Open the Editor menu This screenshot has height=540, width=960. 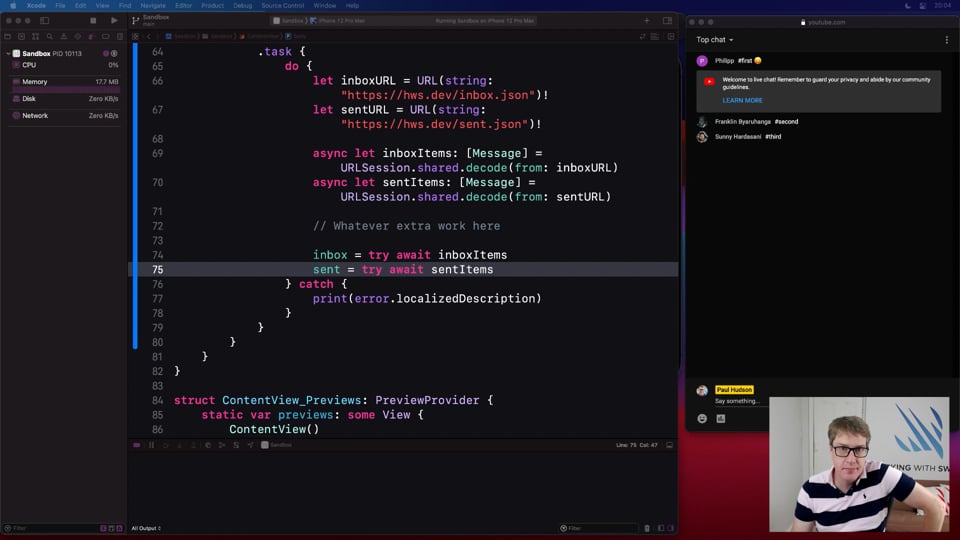(184, 6)
